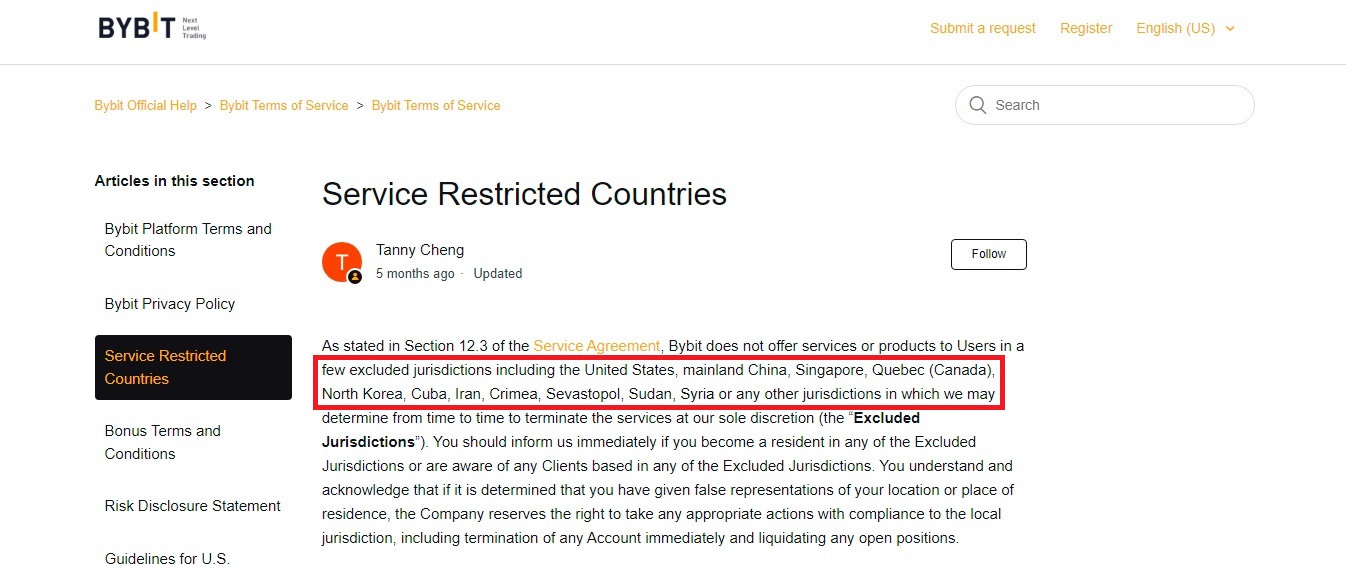Click the Service Agreement hyperlink
This screenshot has width=1346, height=568.
click(x=596, y=346)
